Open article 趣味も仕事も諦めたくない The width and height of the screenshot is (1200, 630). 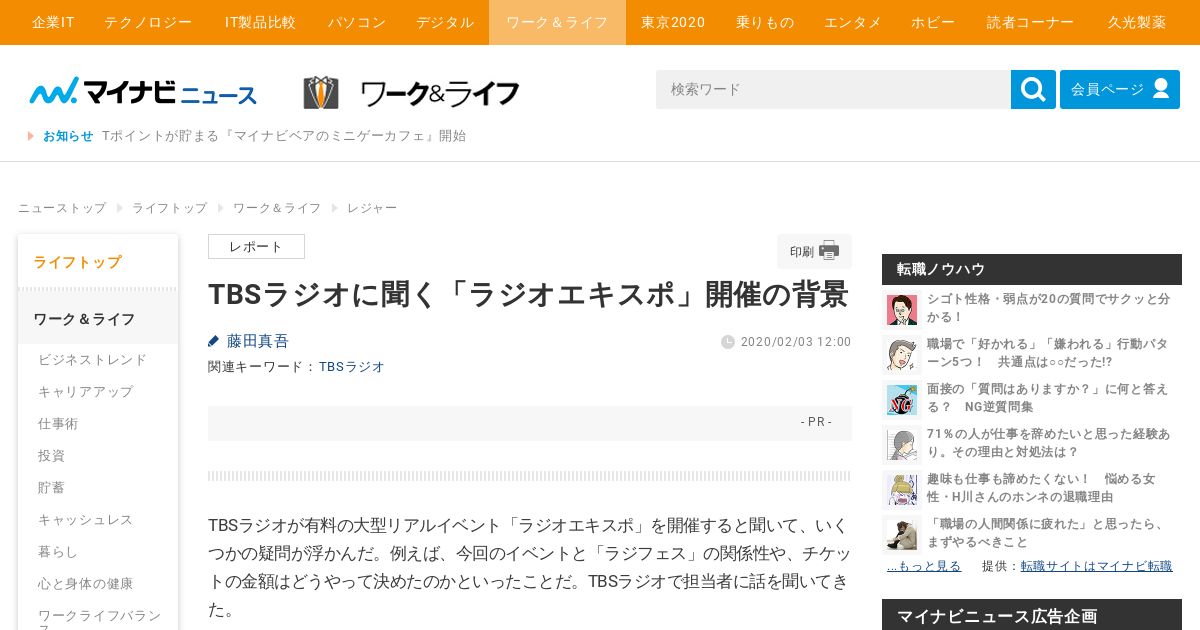pyautogui.click(x=1041, y=488)
